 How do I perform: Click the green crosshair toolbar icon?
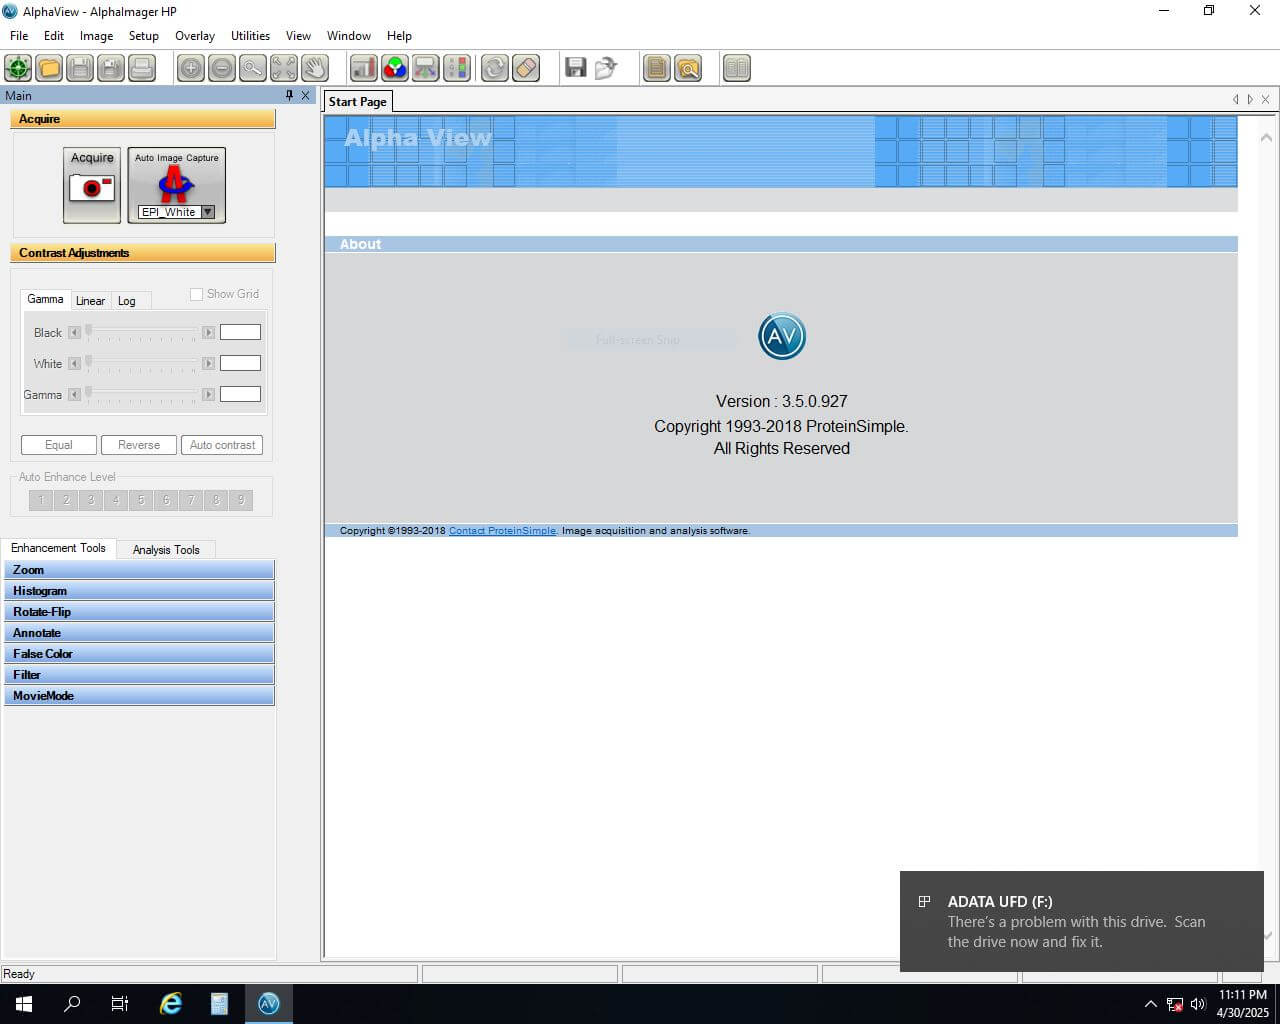(18, 68)
